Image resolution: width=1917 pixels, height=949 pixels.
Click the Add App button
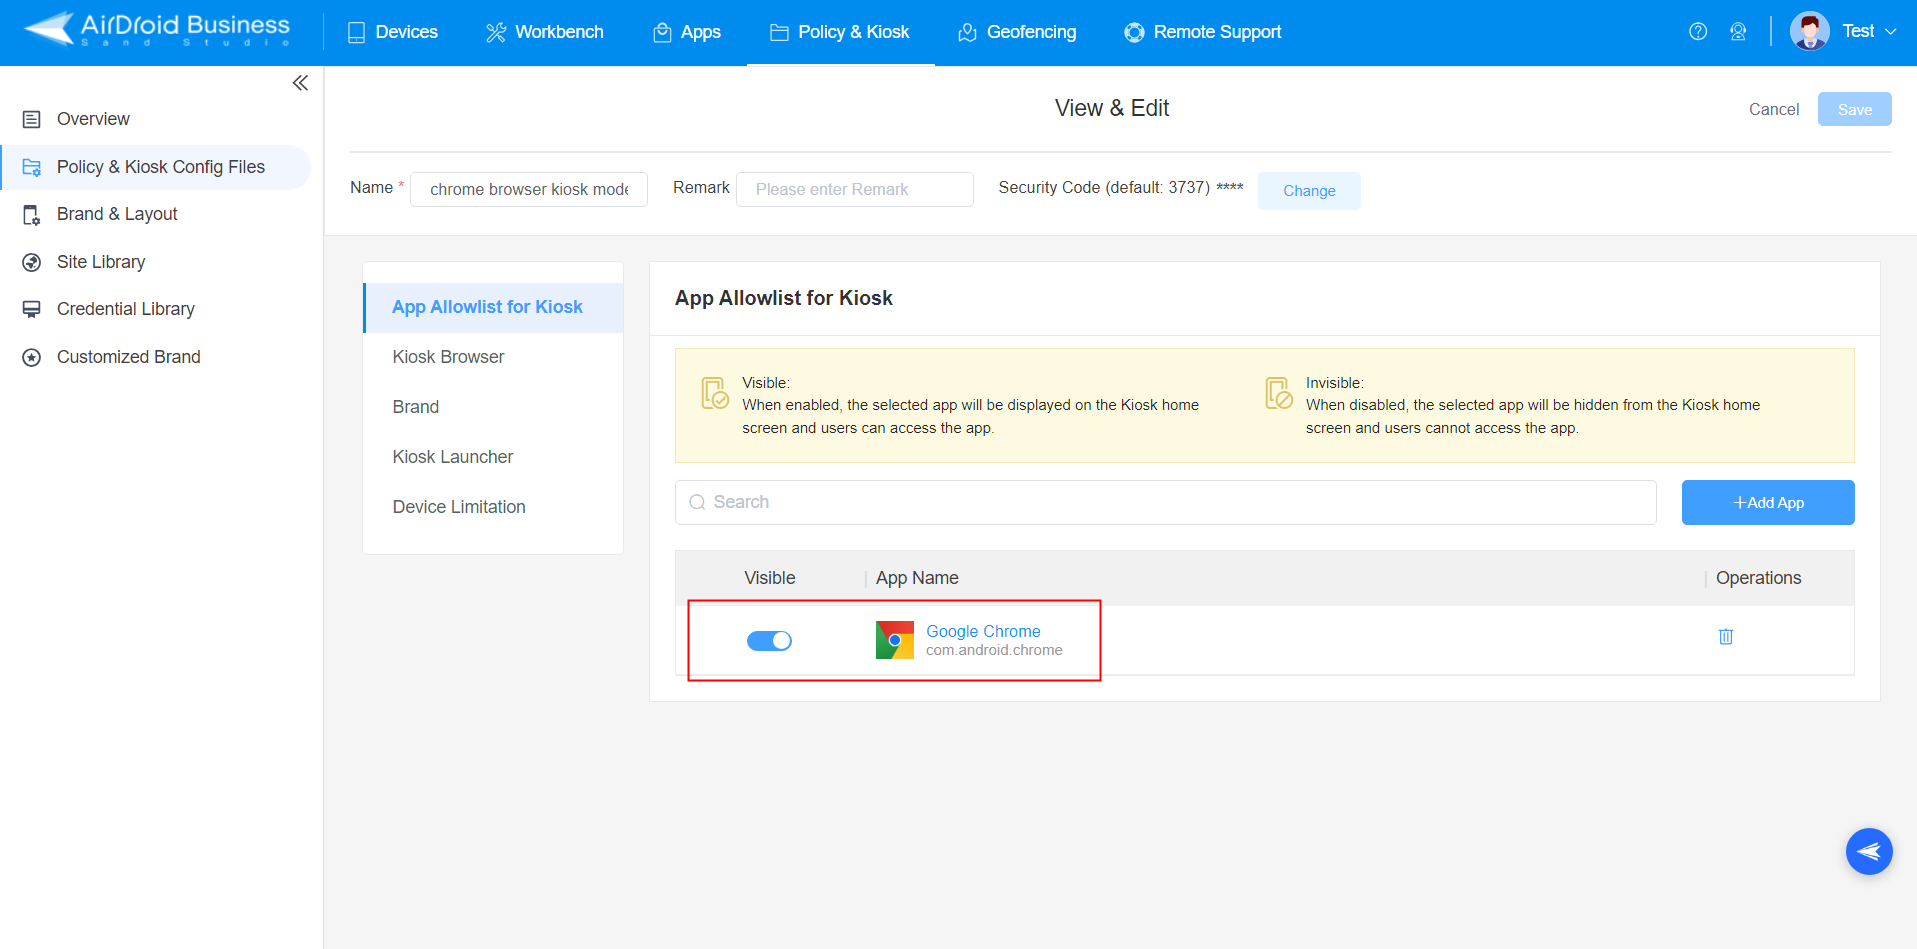click(x=1767, y=502)
